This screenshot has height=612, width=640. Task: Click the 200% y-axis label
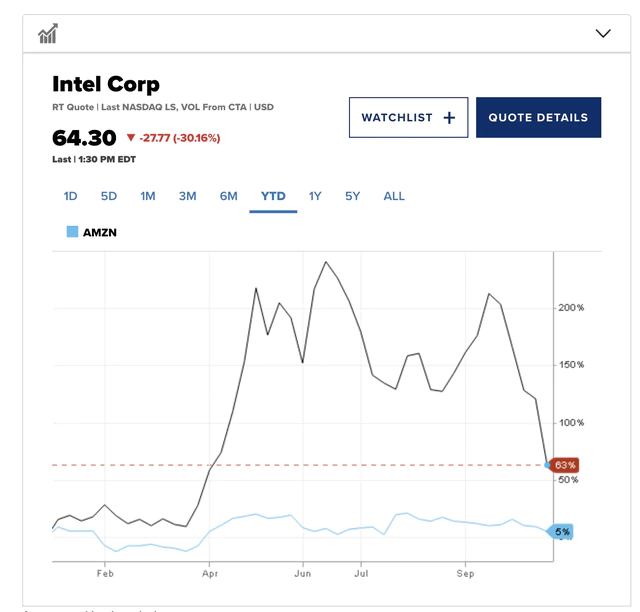tap(571, 308)
